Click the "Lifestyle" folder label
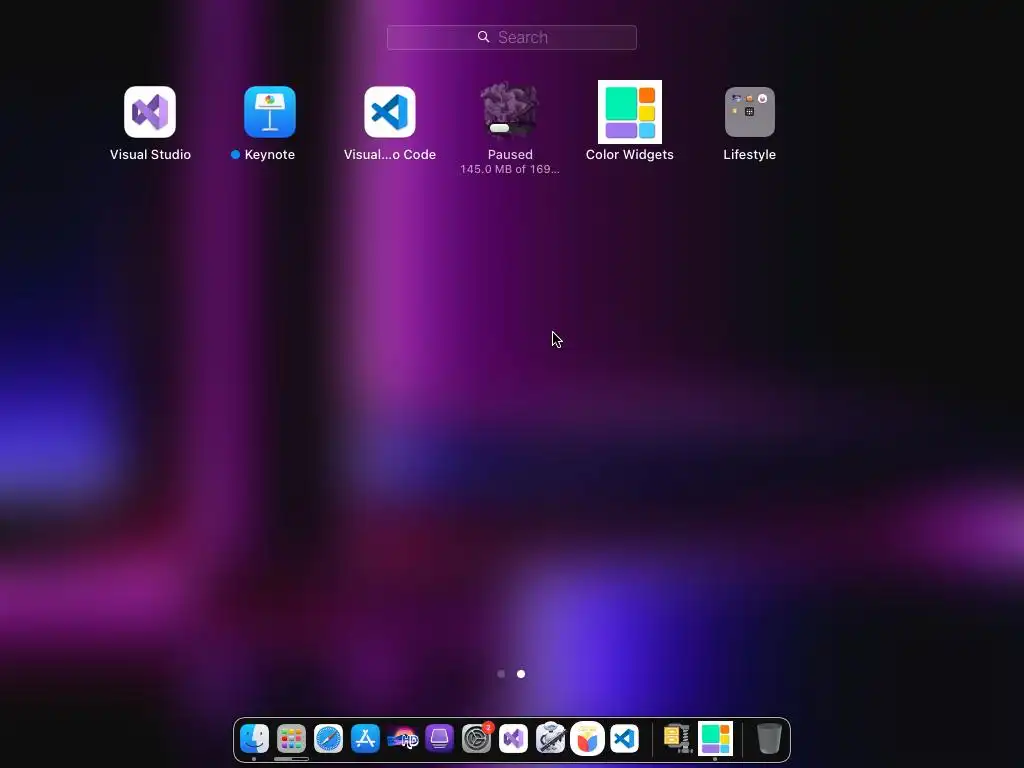 click(750, 155)
